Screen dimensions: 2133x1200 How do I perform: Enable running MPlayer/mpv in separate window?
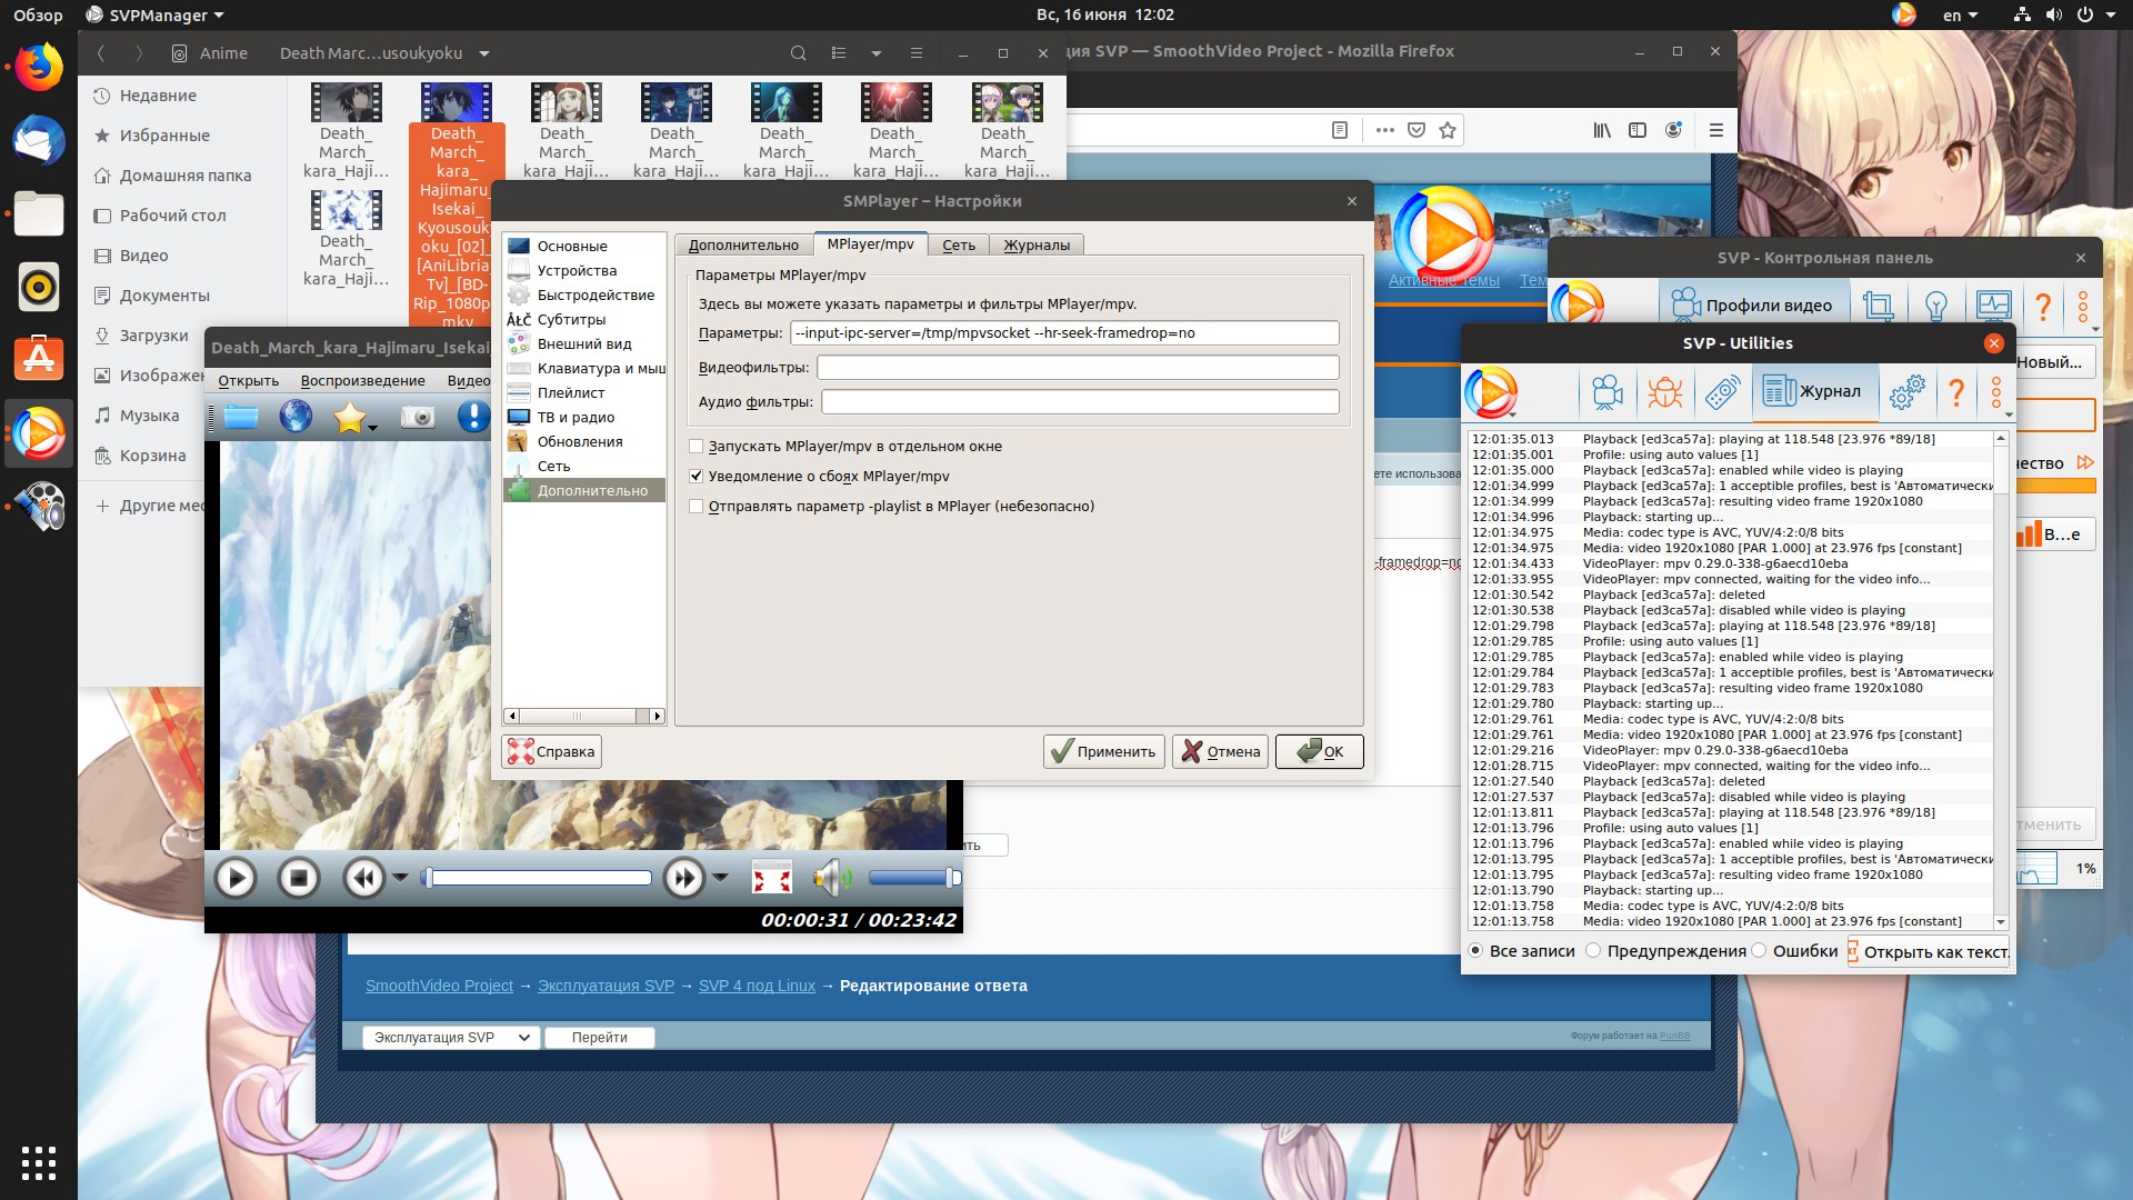697,446
